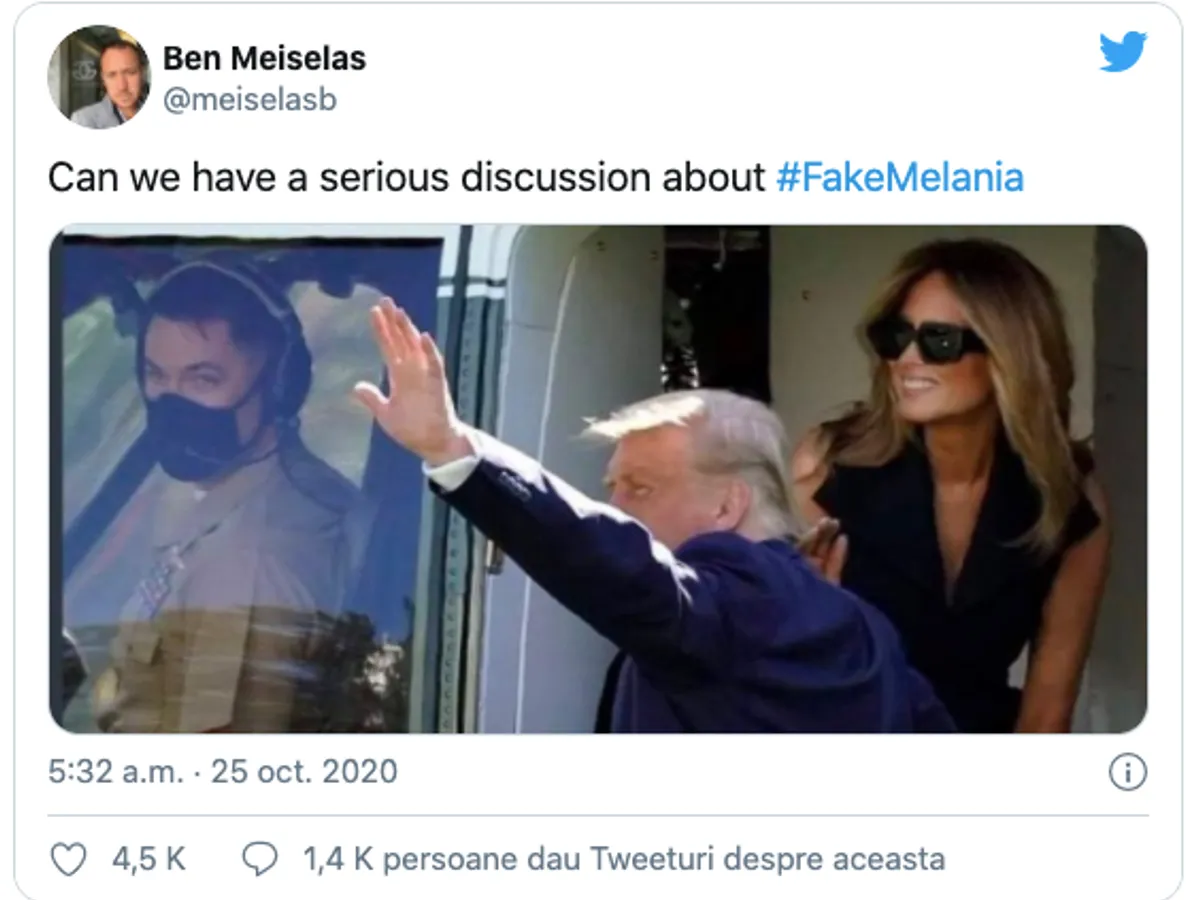Like the tweet with the heart icon

point(68,859)
